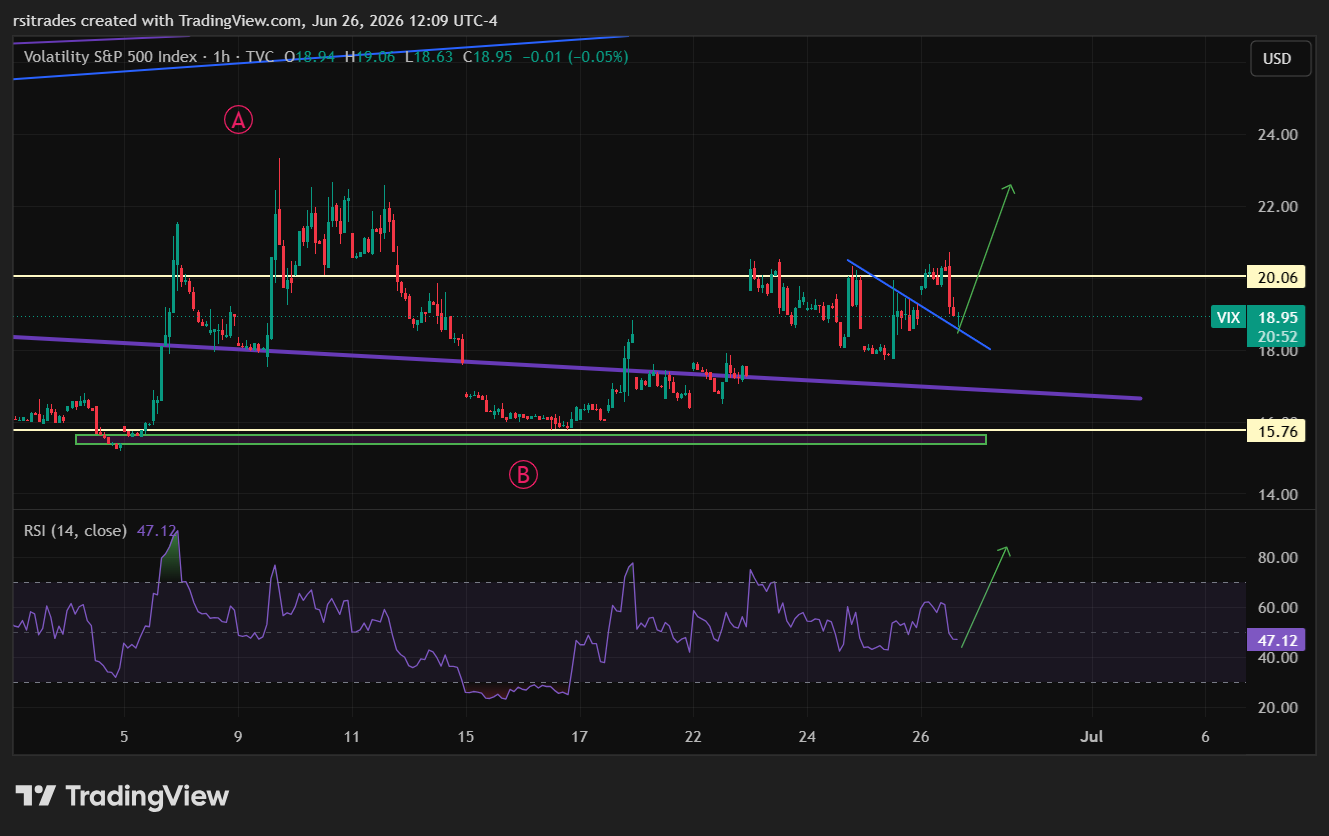Click the 18.95 last price label
This screenshot has width=1329, height=836.
coord(1277,317)
